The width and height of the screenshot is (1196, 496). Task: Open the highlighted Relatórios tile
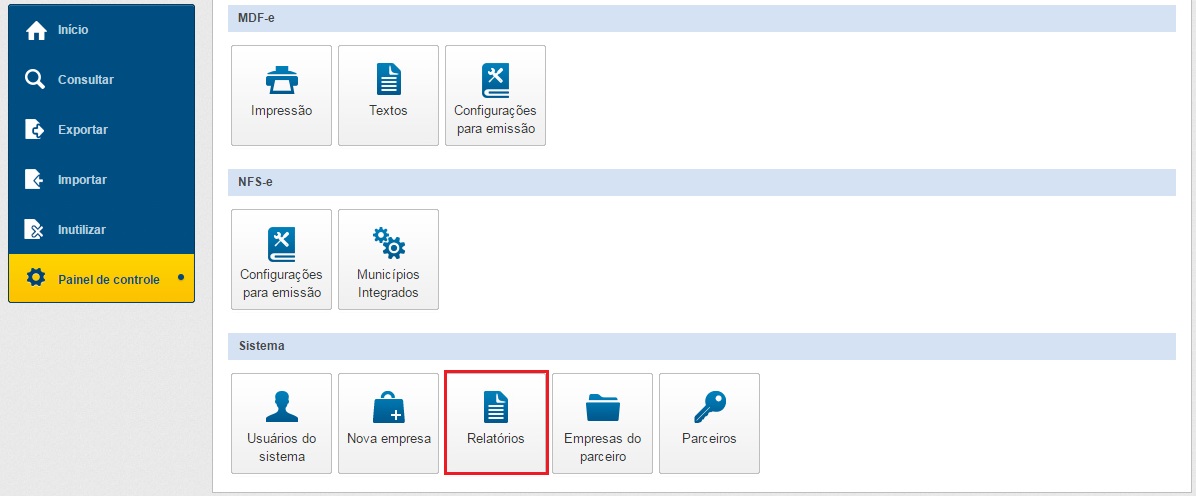(495, 423)
